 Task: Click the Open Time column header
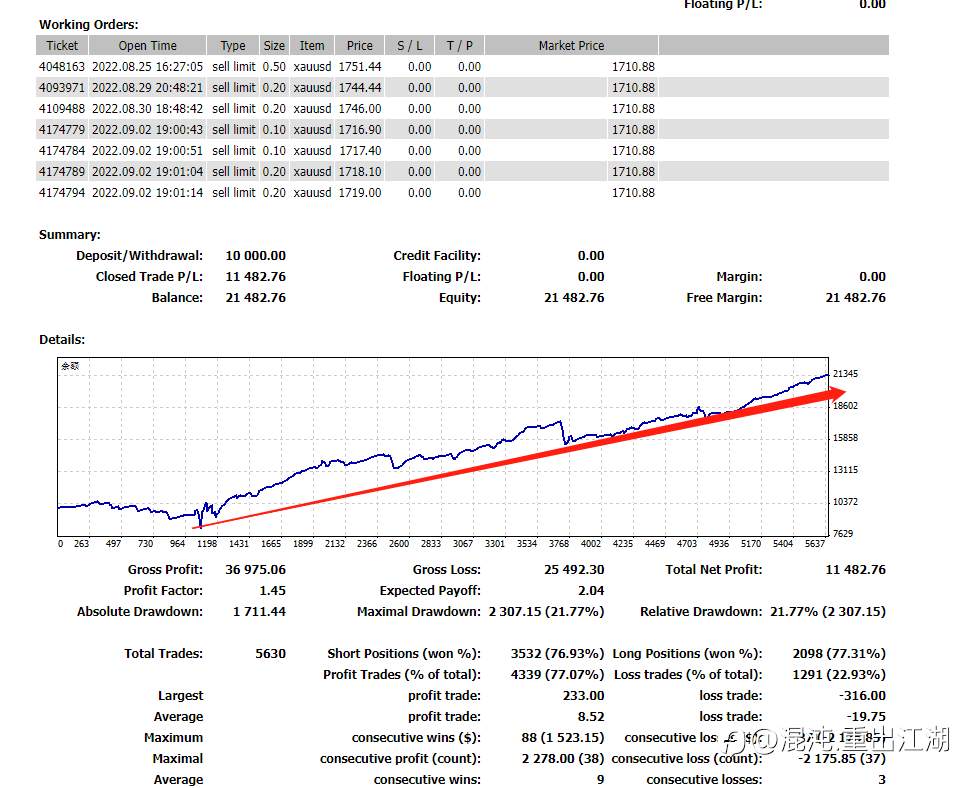(148, 46)
